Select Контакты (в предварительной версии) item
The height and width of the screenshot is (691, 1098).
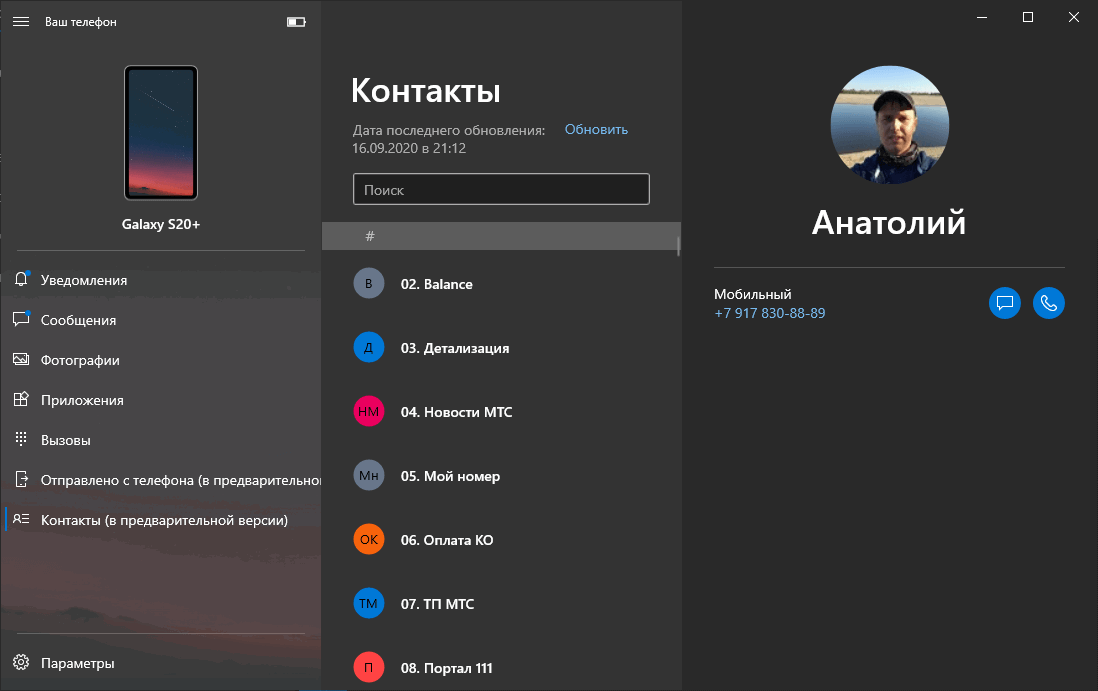[161, 519]
